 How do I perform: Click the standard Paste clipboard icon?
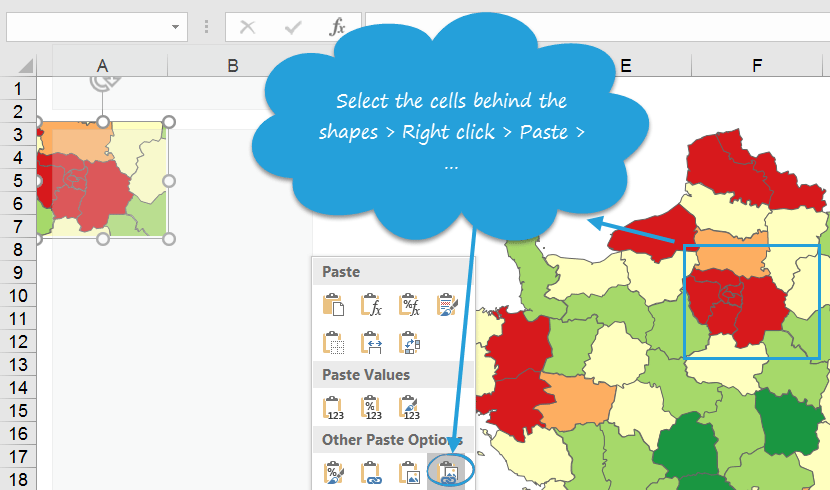click(333, 305)
